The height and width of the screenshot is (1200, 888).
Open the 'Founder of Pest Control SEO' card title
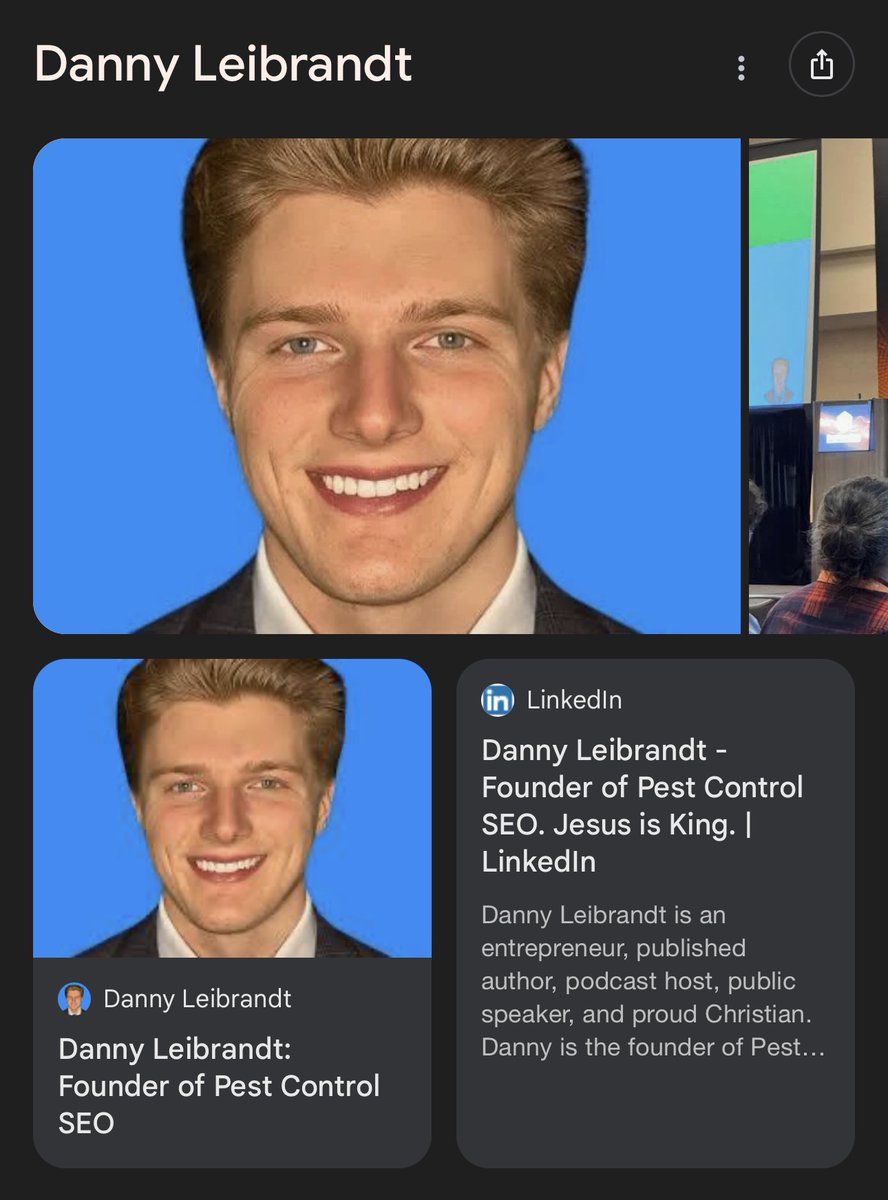point(219,1086)
